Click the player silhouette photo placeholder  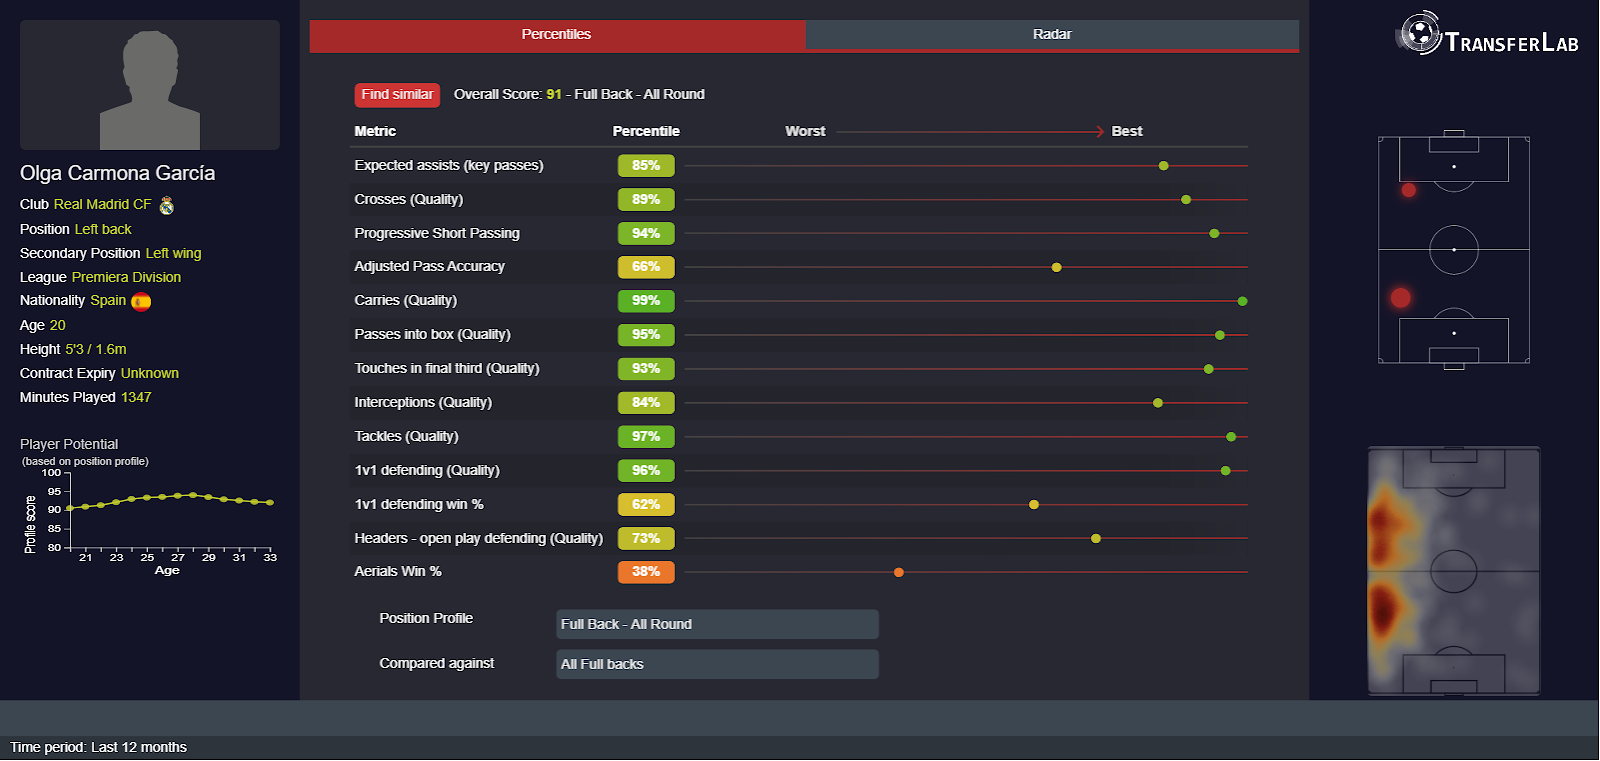tap(150, 85)
